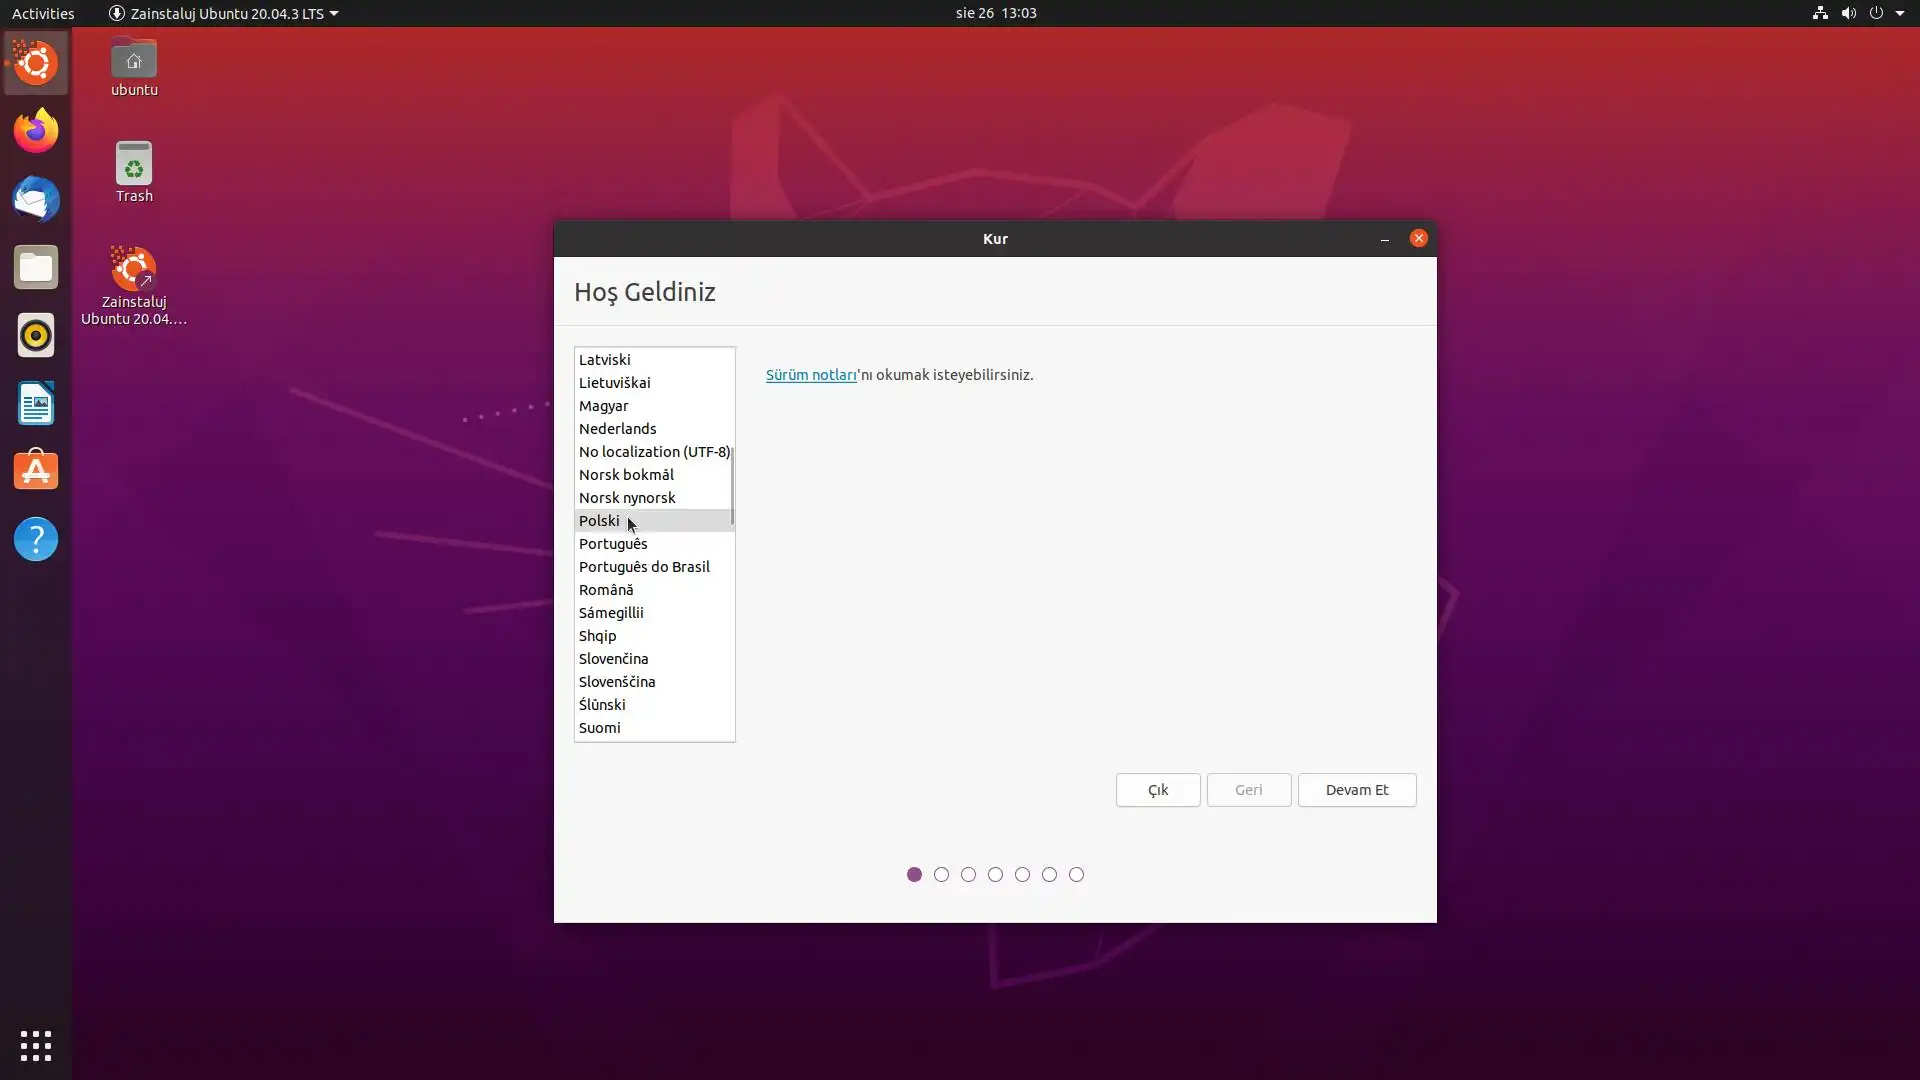This screenshot has width=1920, height=1080.
Task: Open the clock and calendar menu
Action: [995, 13]
